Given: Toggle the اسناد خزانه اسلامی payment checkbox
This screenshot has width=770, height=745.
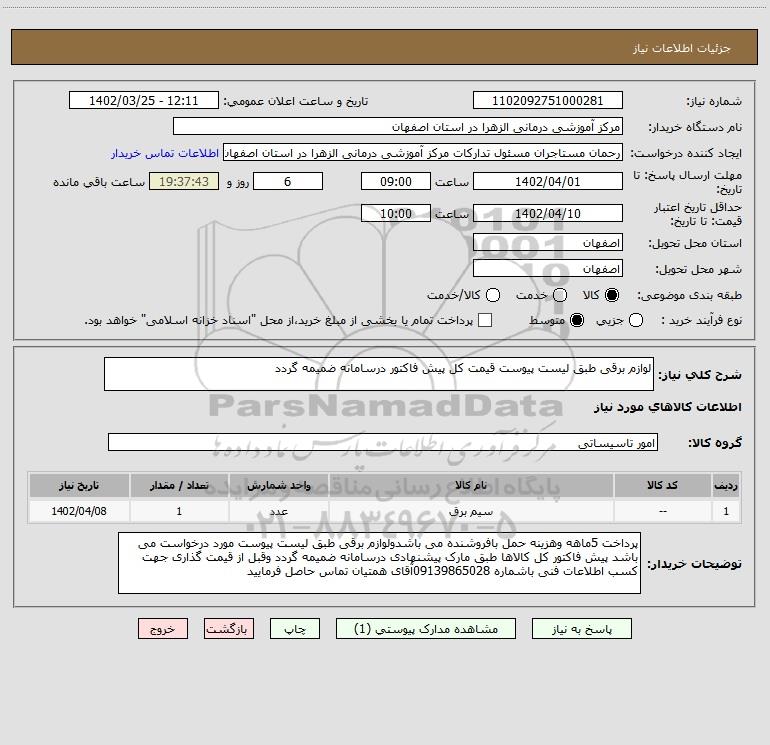Looking at the screenshot, I should tap(485, 320).
